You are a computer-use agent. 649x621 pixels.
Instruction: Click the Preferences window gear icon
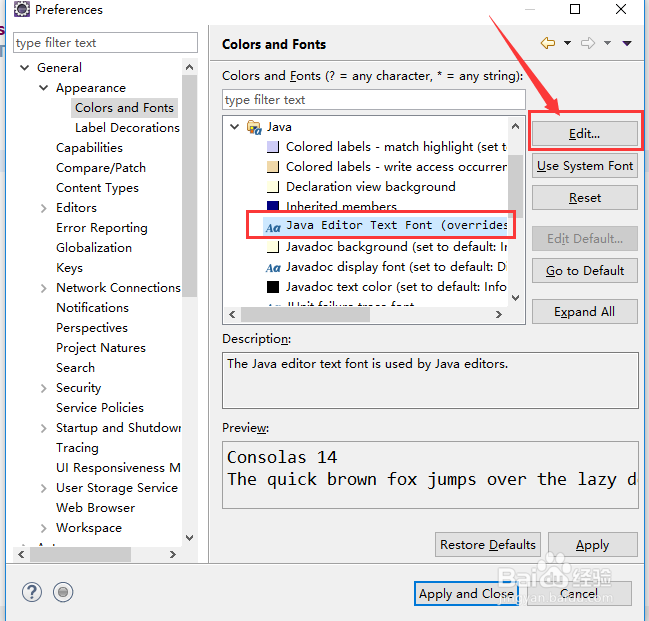click(22, 9)
